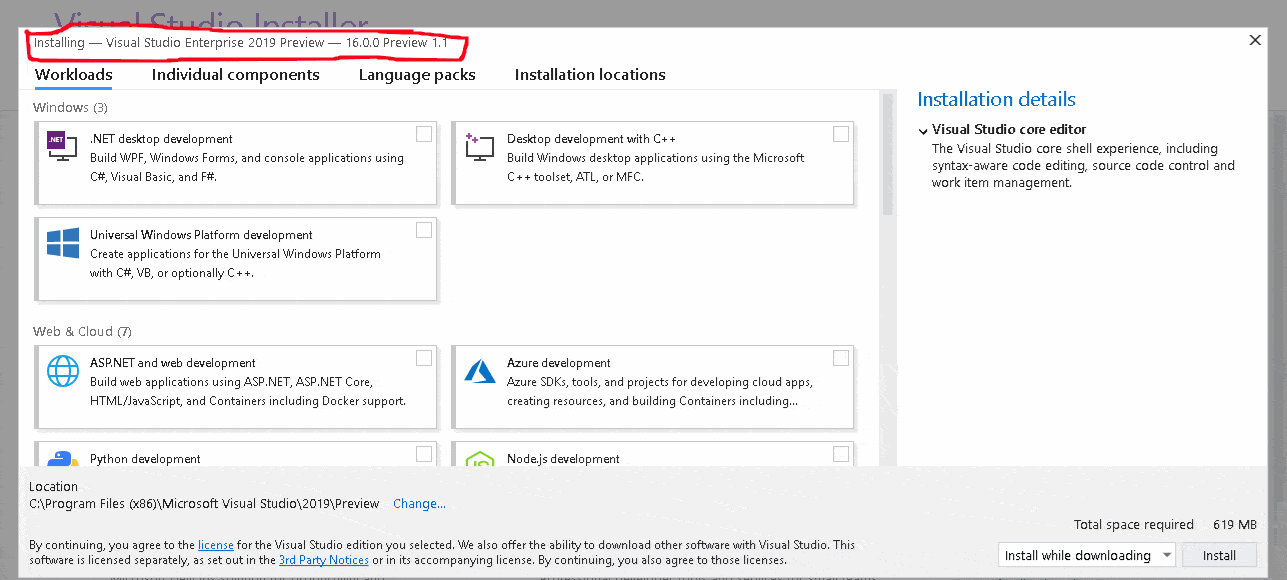Collapse the Visual Studio core editor section

(x=923, y=131)
